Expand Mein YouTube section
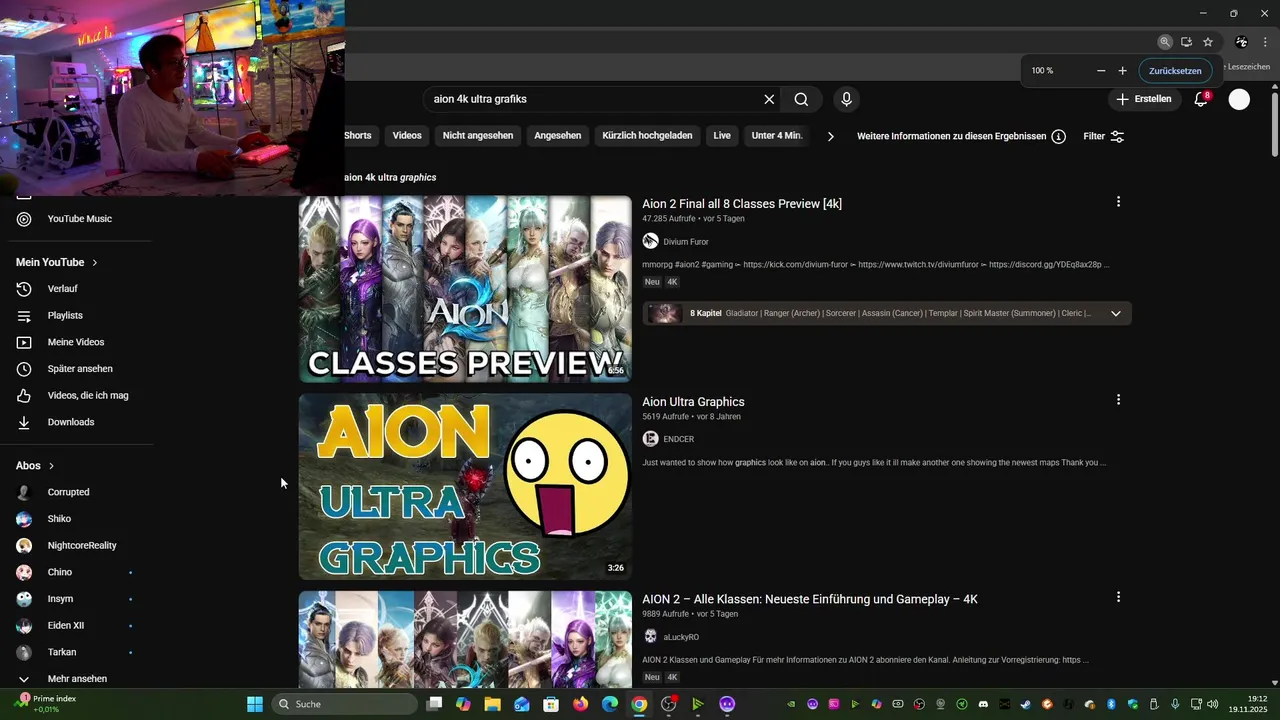Viewport: 1280px width, 720px height. click(57, 262)
